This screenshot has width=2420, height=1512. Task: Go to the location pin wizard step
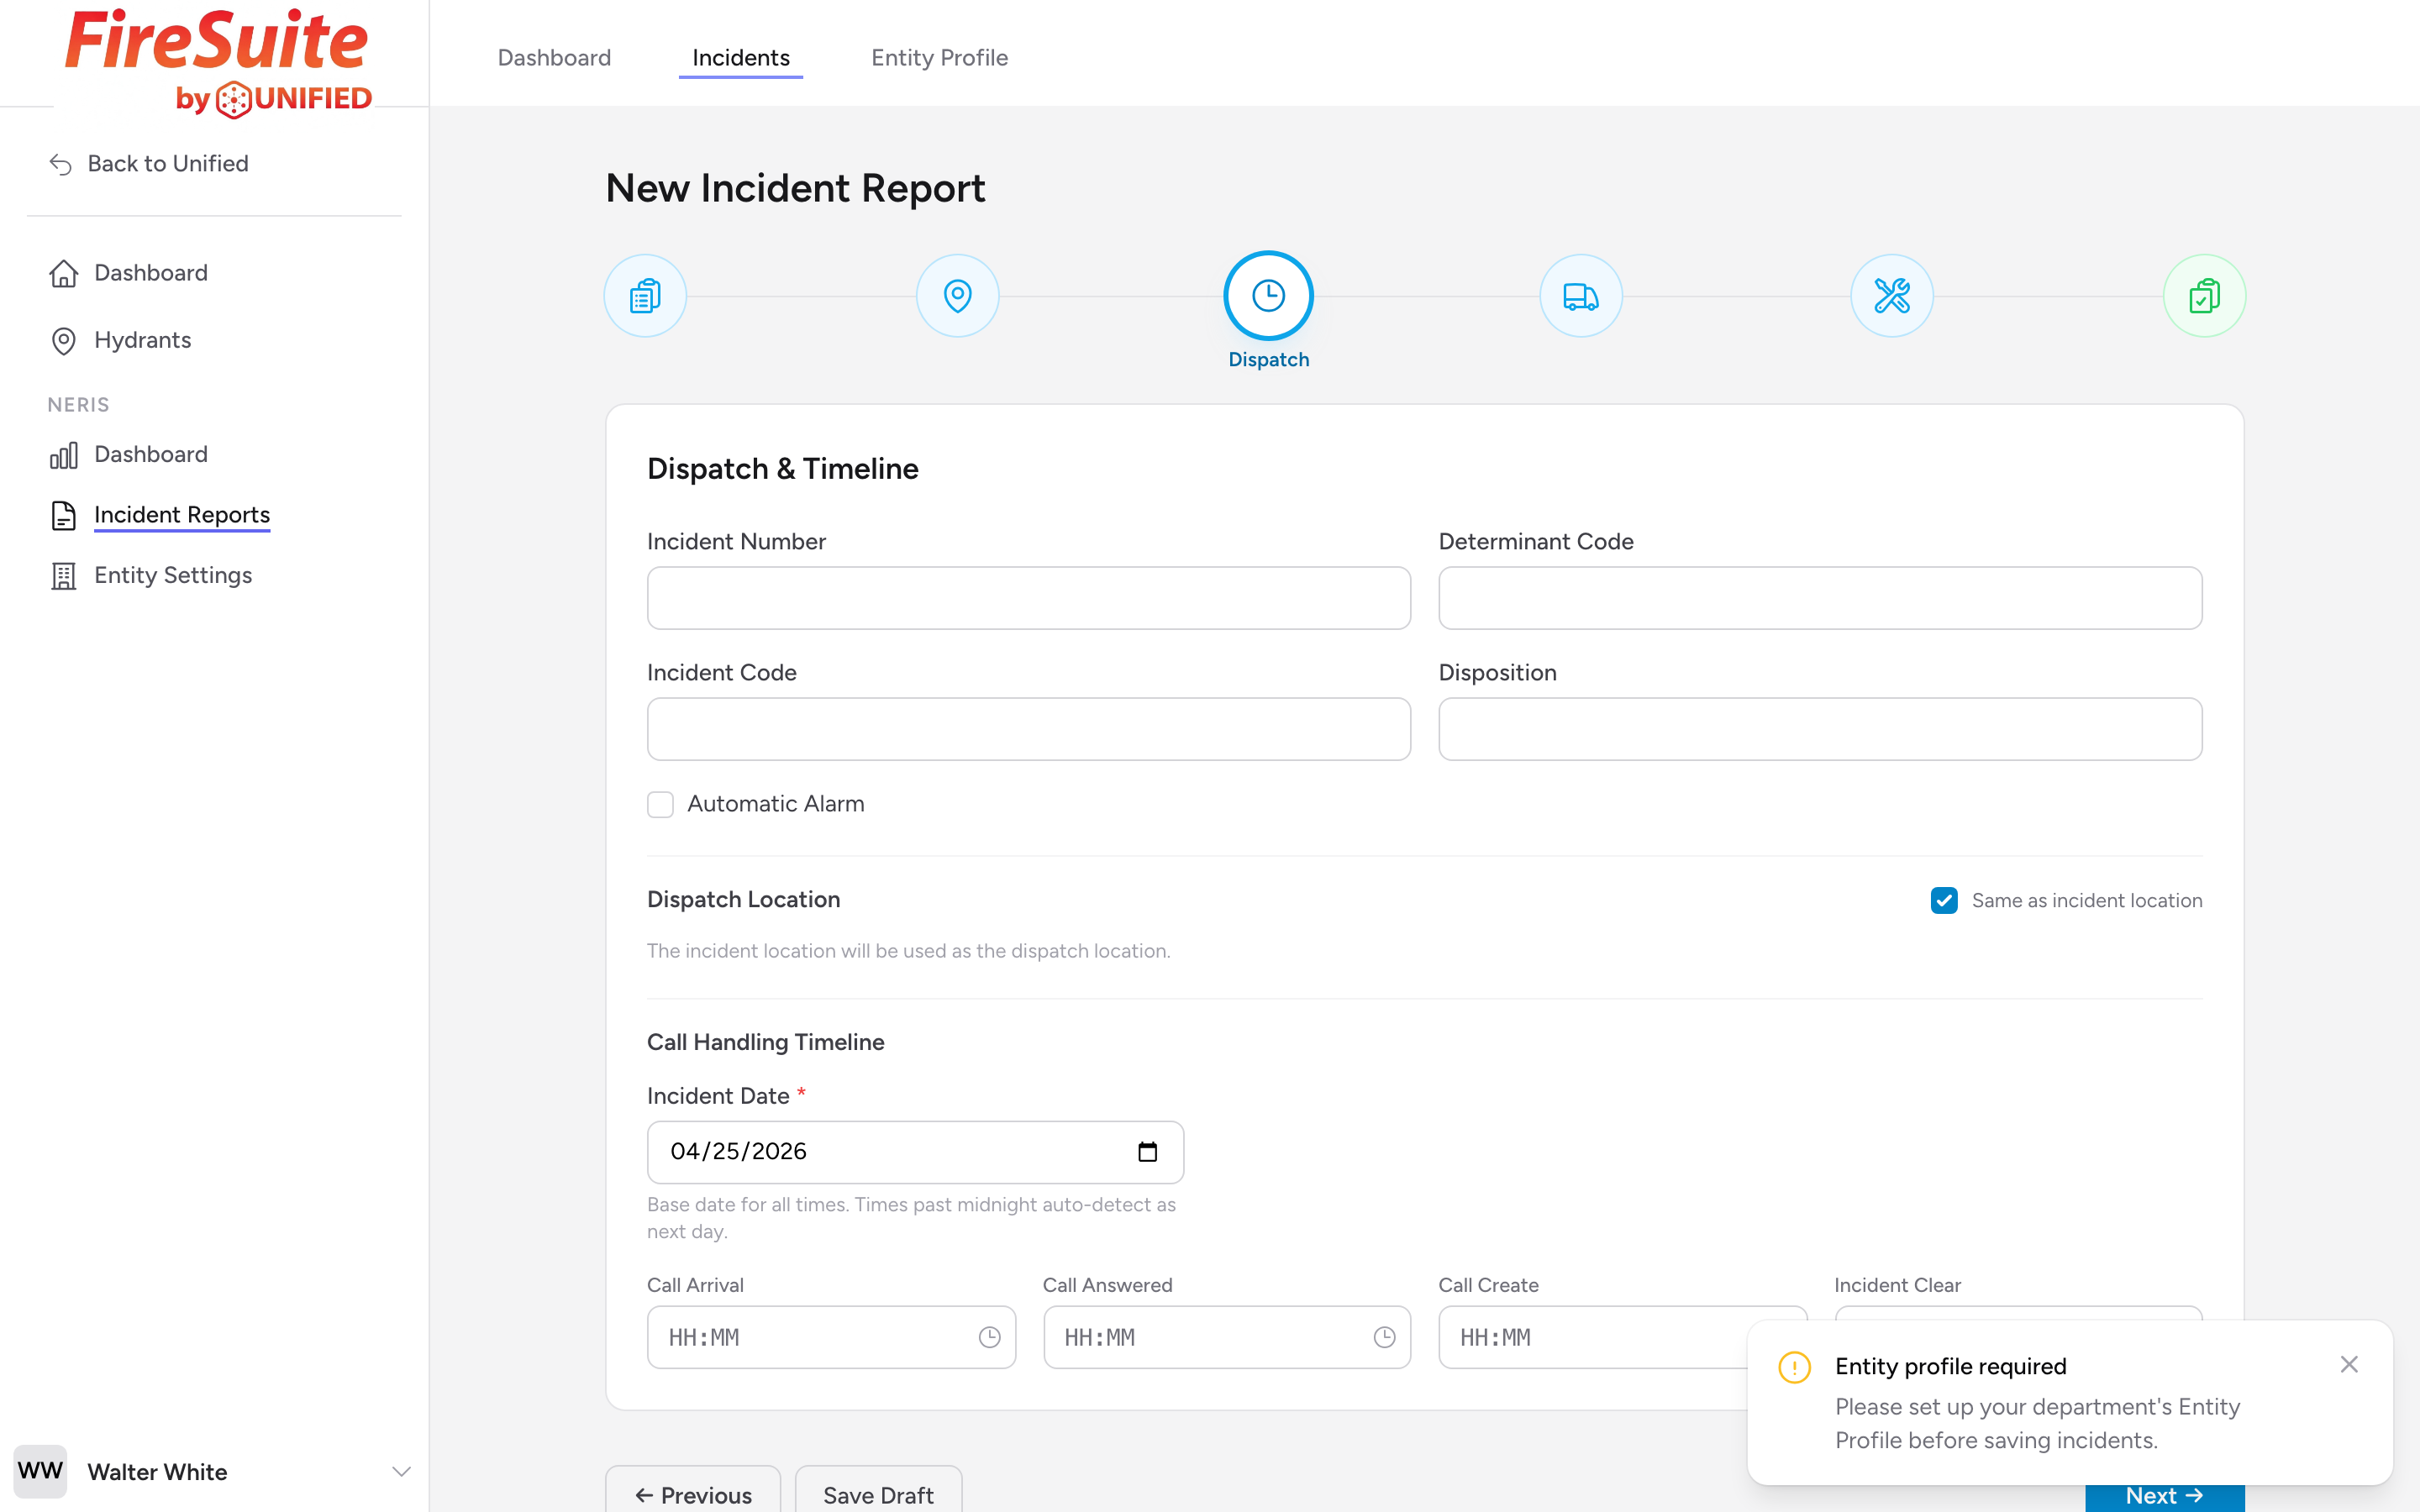click(x=957, y=296)
